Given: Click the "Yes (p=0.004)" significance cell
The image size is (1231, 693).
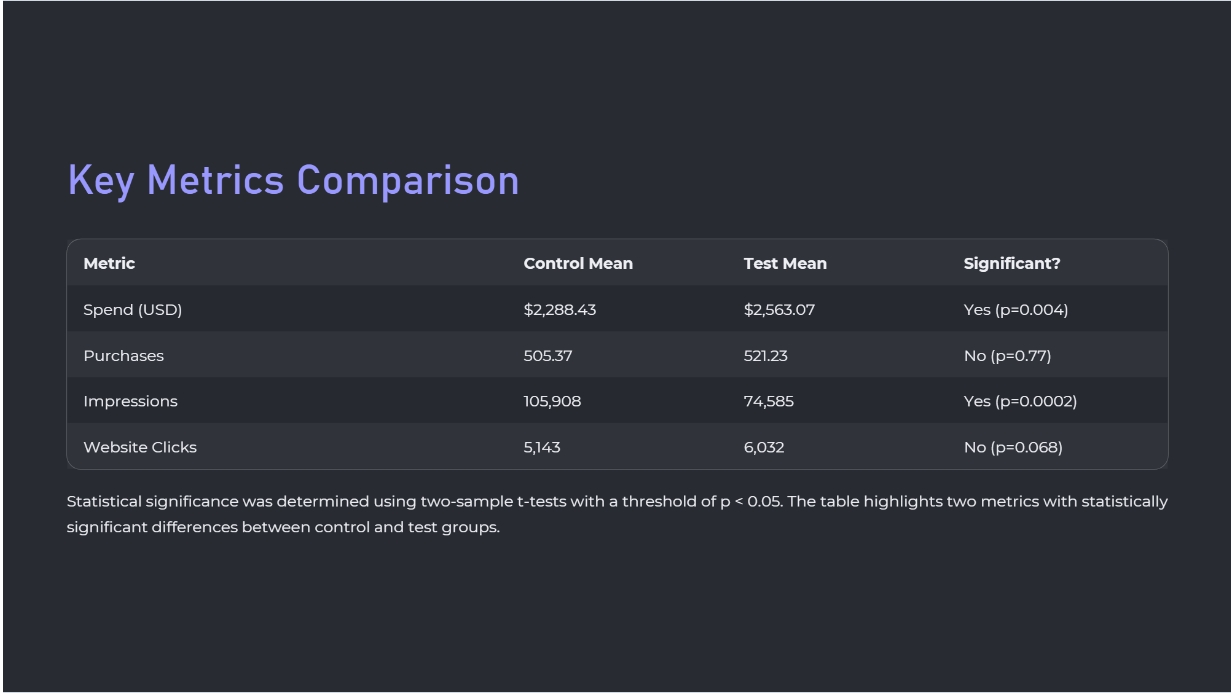Looking at the screenshot, I should pos(1016,310).
